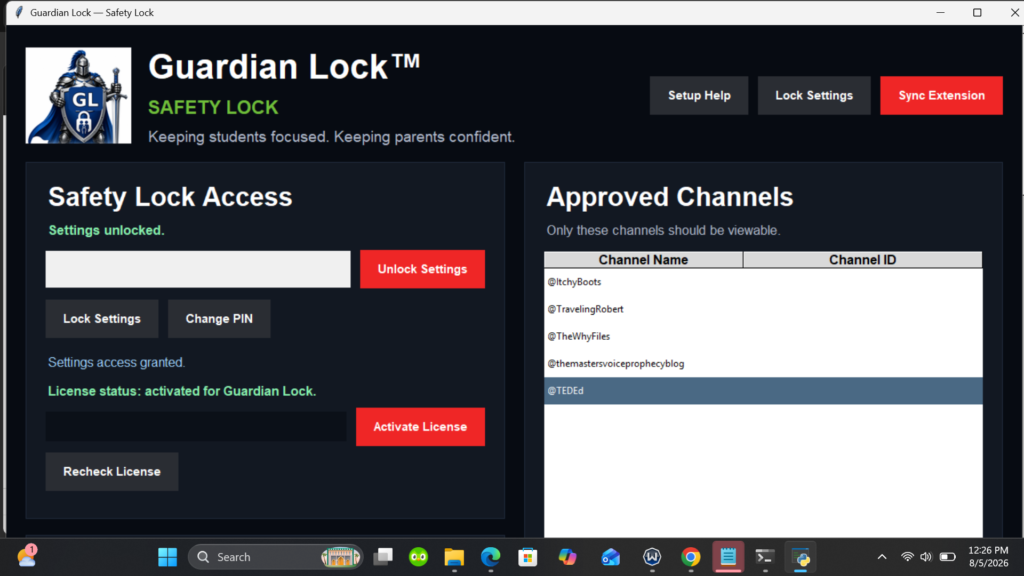The height and width of the screenshot is (576, 1024).
Task: Click Lock Settings button in the header
Action: click(x=814, y=95)
